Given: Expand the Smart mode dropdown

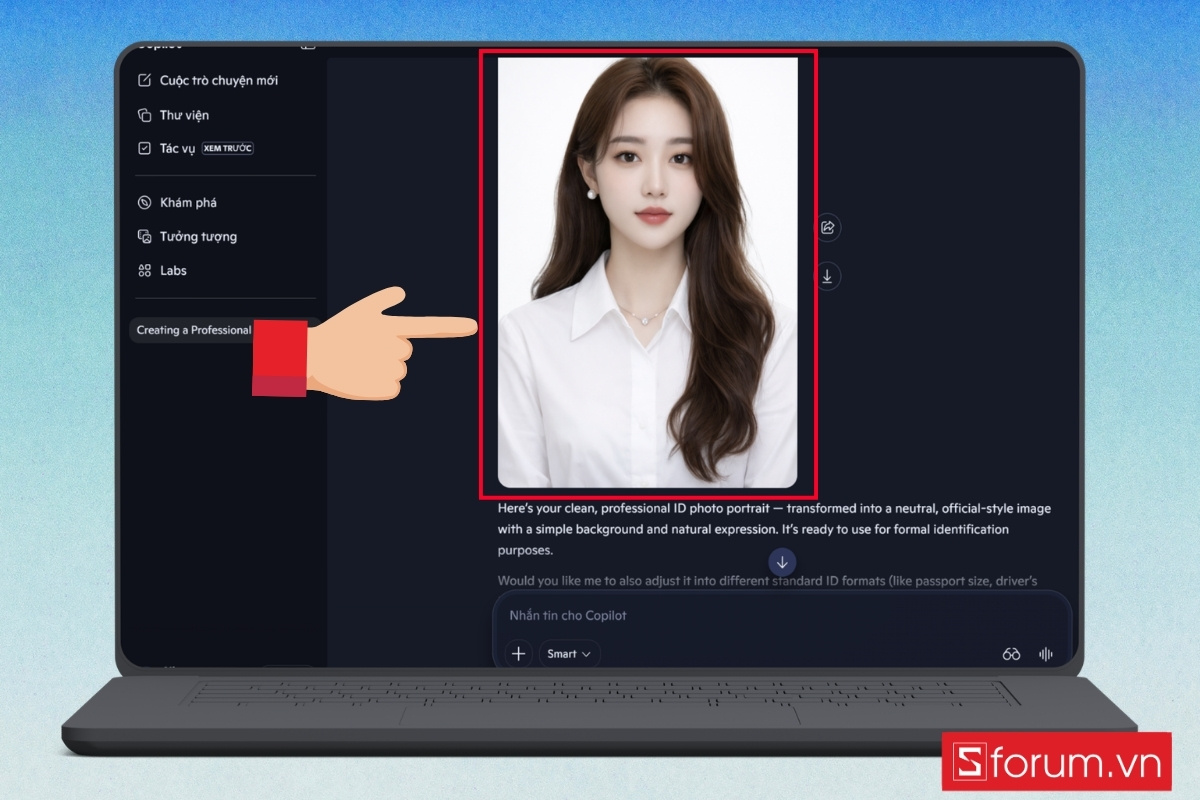Looking at the screenshot, I should pos(569,653).
